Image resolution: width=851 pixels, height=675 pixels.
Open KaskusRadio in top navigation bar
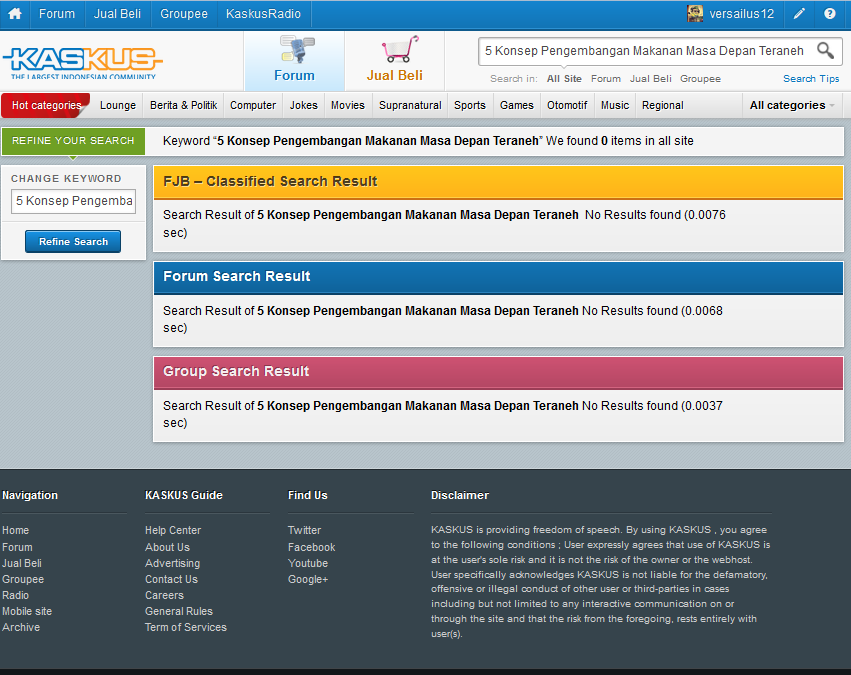(x=263, y=14)
